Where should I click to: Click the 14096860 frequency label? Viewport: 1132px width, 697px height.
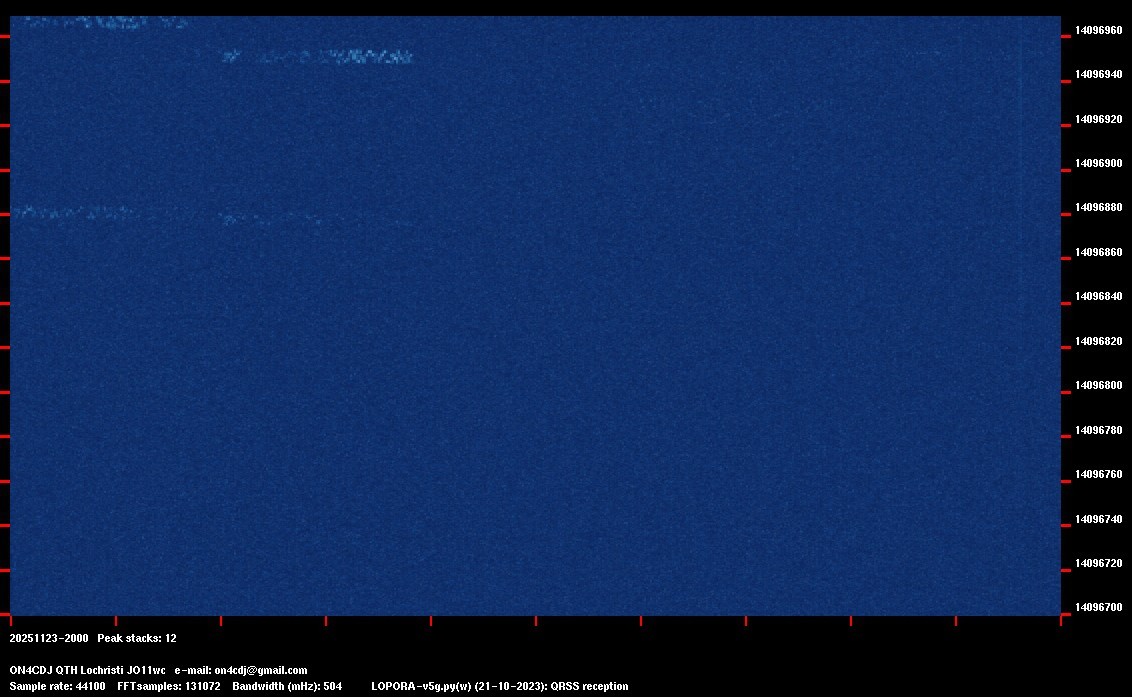[x=1098, y=252]
